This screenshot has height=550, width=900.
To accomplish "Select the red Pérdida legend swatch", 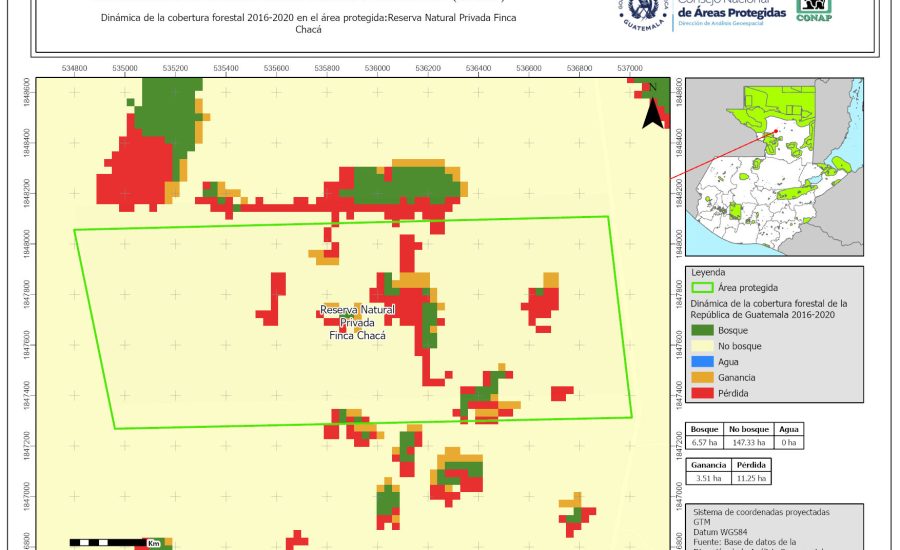I will pos(703,394).
